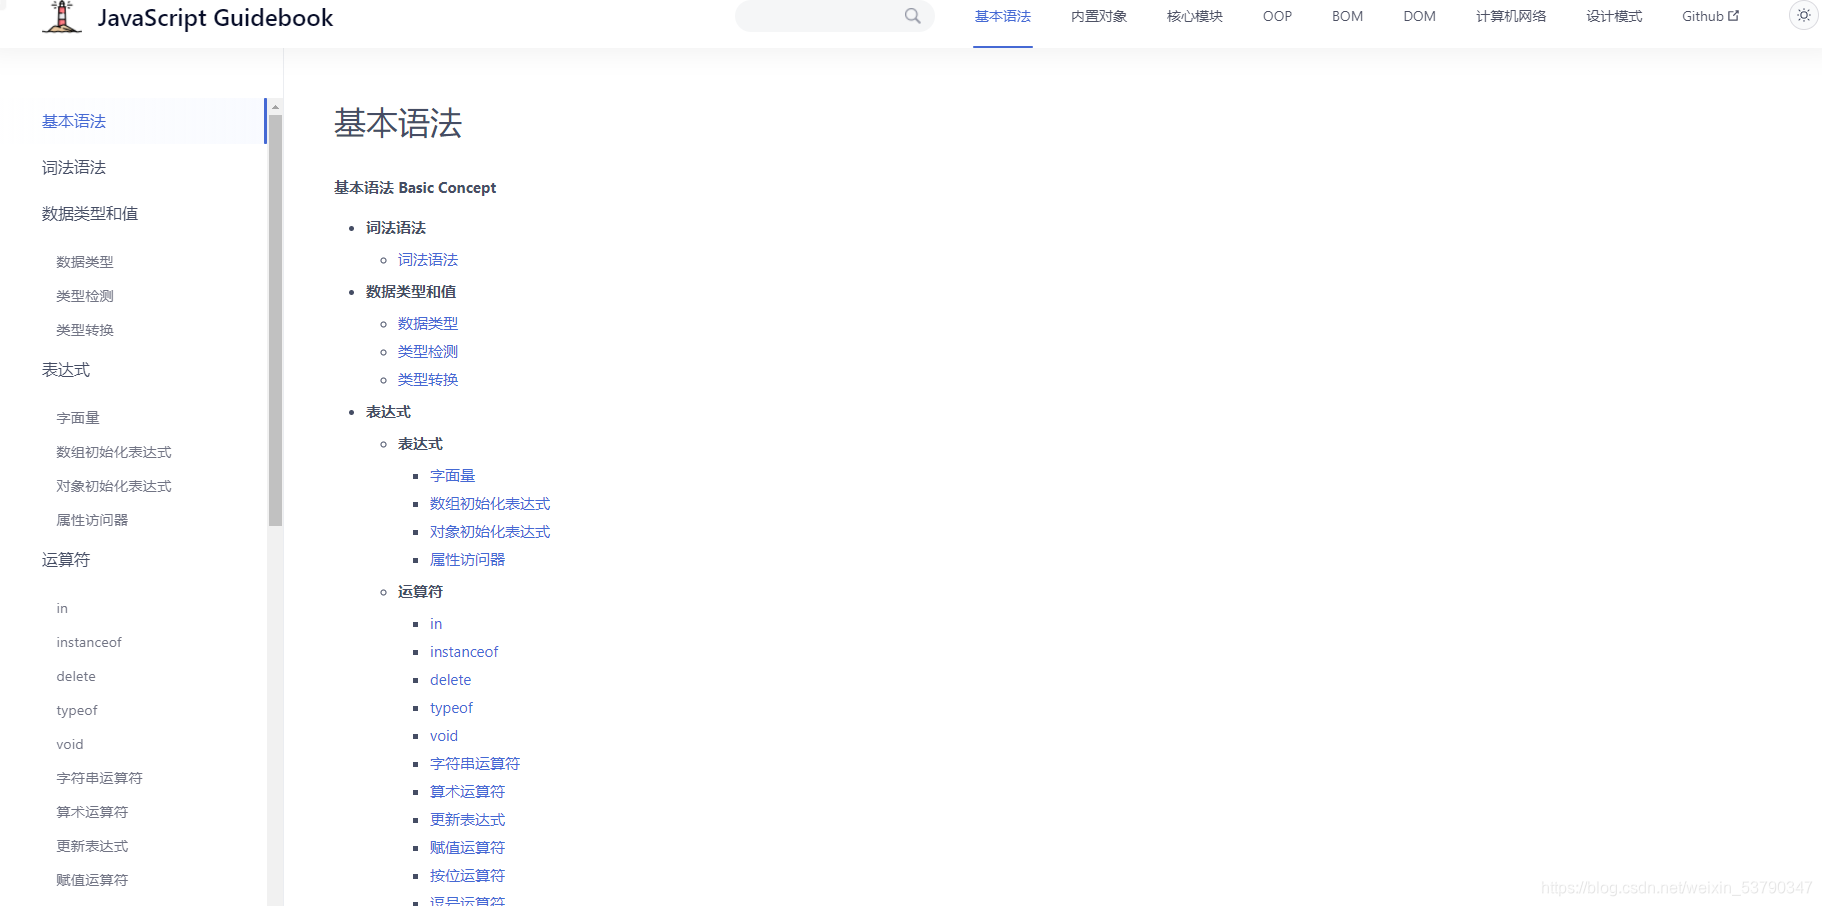Follow the 对象初始化表达式 content link
The width and height of the screenshot is (1822, 906).
(490, 531)
